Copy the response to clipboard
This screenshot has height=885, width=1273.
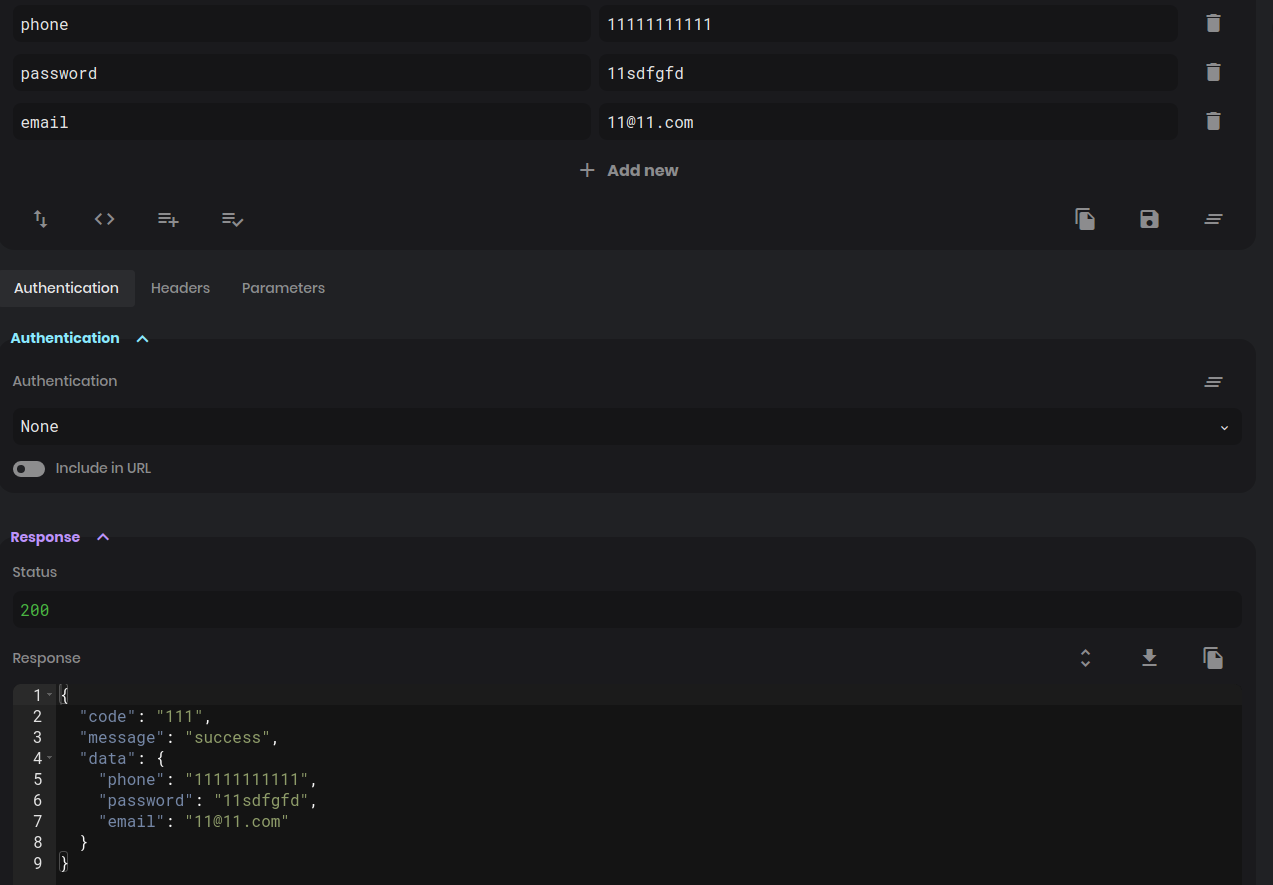pyautogui.click(x=1213, y=658)
